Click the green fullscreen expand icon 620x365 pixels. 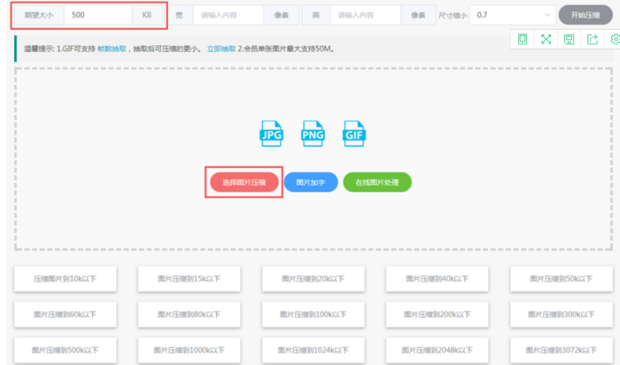point(546,39)
